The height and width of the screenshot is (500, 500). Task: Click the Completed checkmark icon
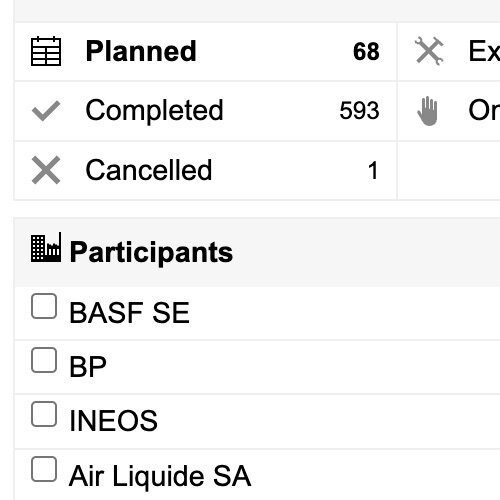coord(46,111)
